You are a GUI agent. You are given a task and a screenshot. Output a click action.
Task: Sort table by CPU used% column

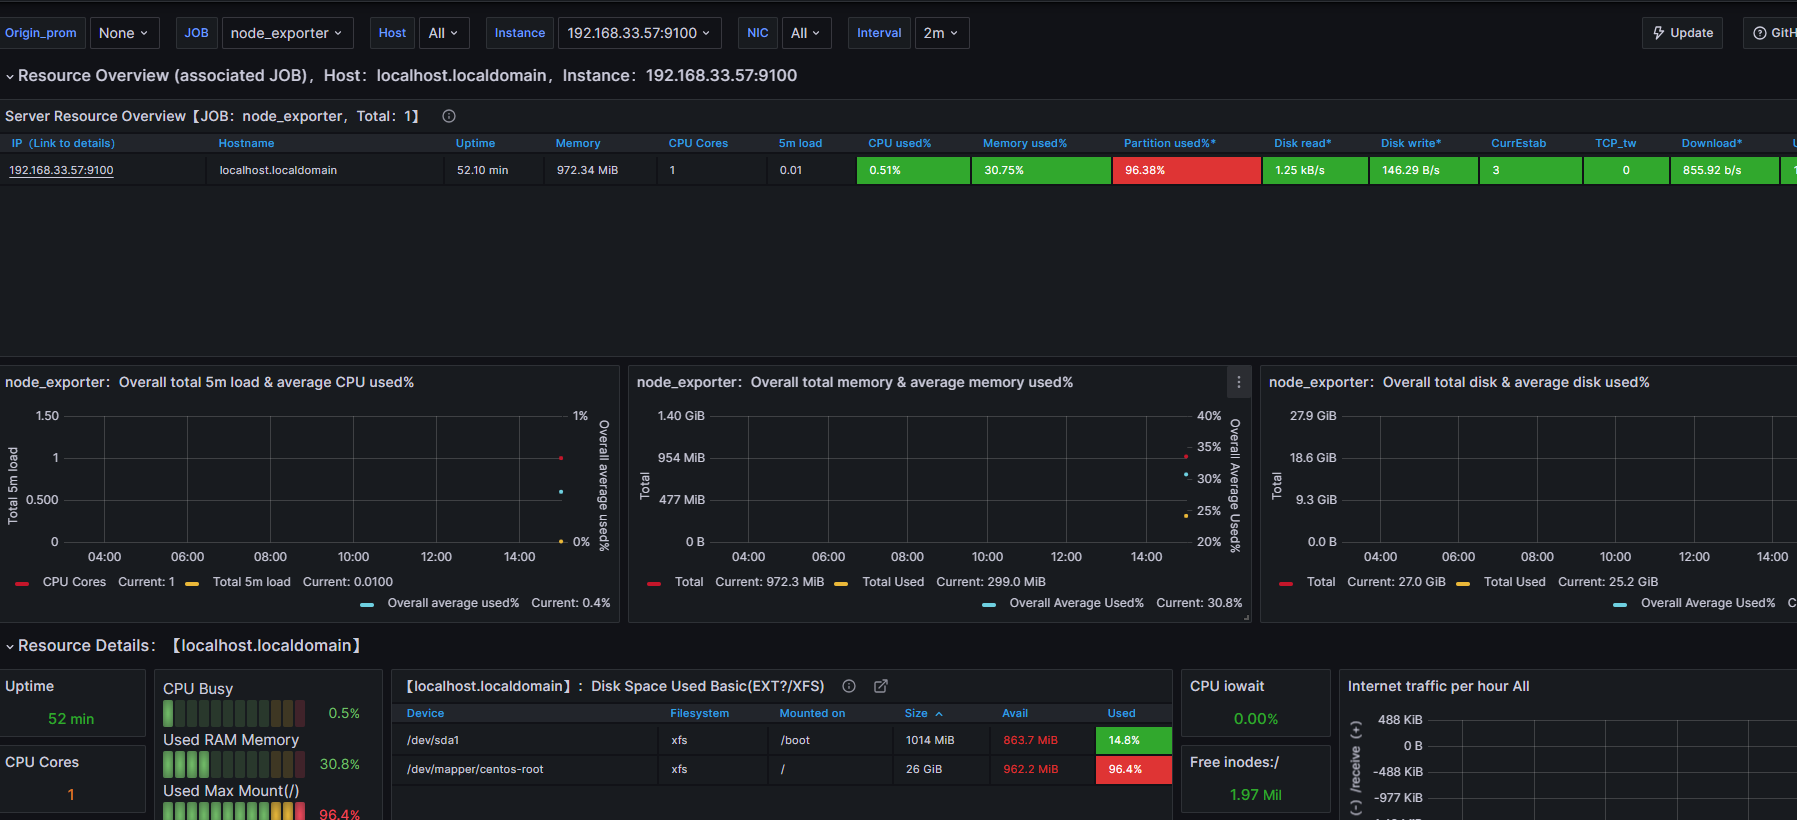[x=899, y=143]
